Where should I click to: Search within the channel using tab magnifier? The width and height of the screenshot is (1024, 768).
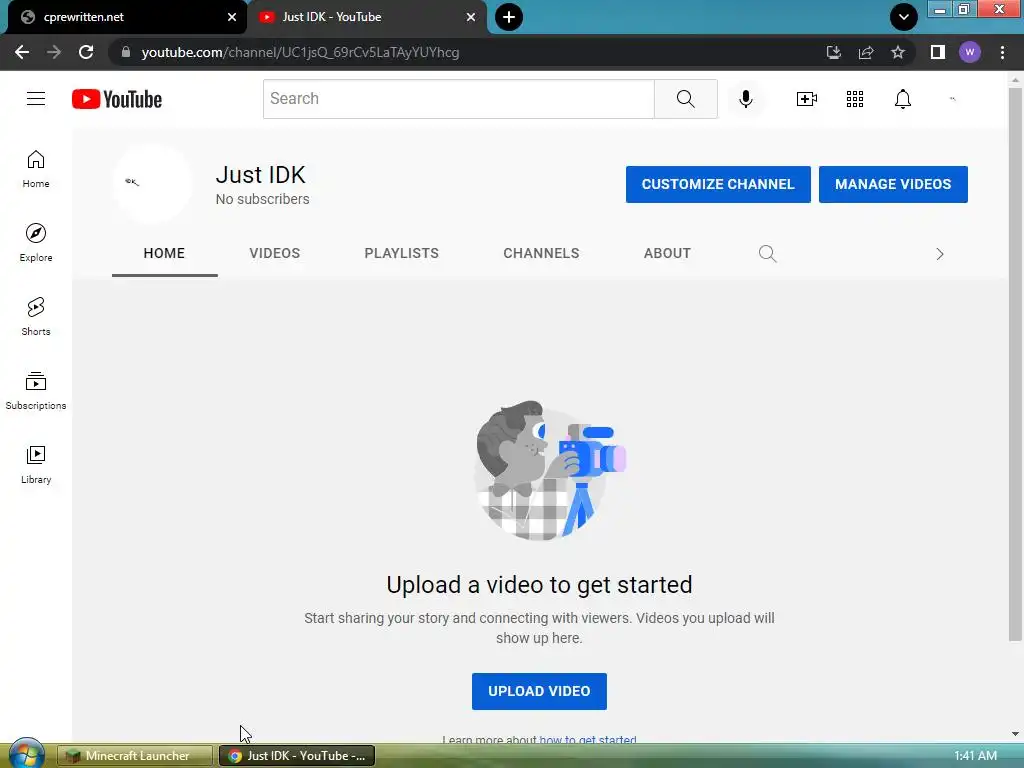(767, 253)
